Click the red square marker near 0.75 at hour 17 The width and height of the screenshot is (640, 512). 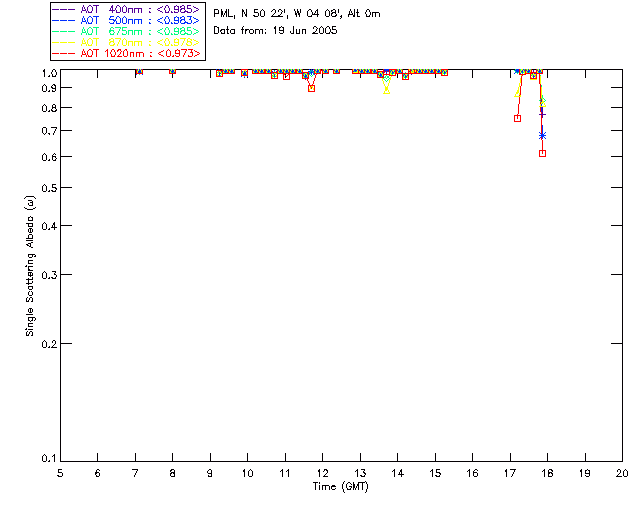(518, 118)
